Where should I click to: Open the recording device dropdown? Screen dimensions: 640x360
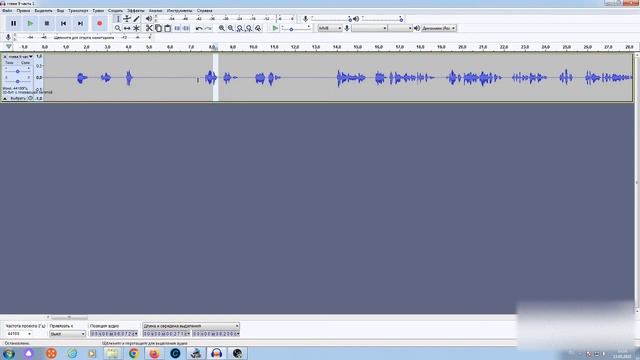369,28
